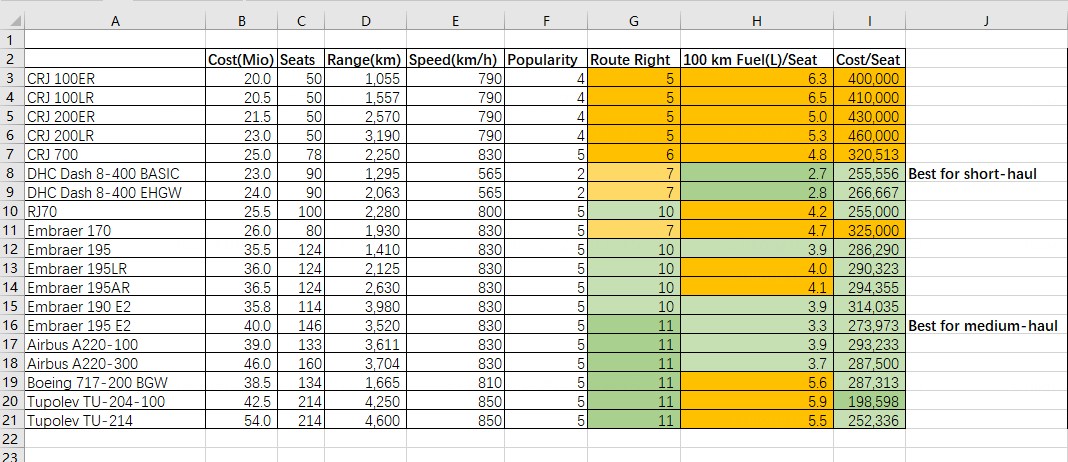This screenshot has width=1068, height=462.
Task: Select column J header
Action: [986, 21]
